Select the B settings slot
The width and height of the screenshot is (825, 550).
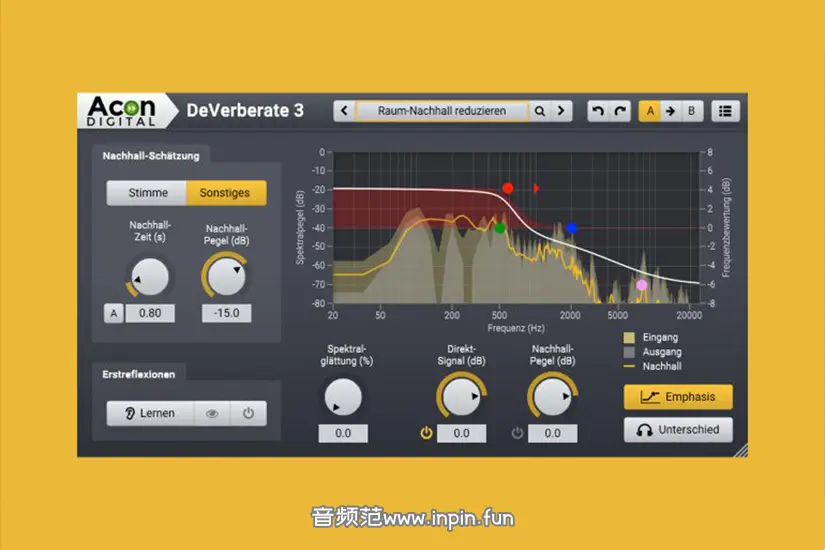click(692, 111)
